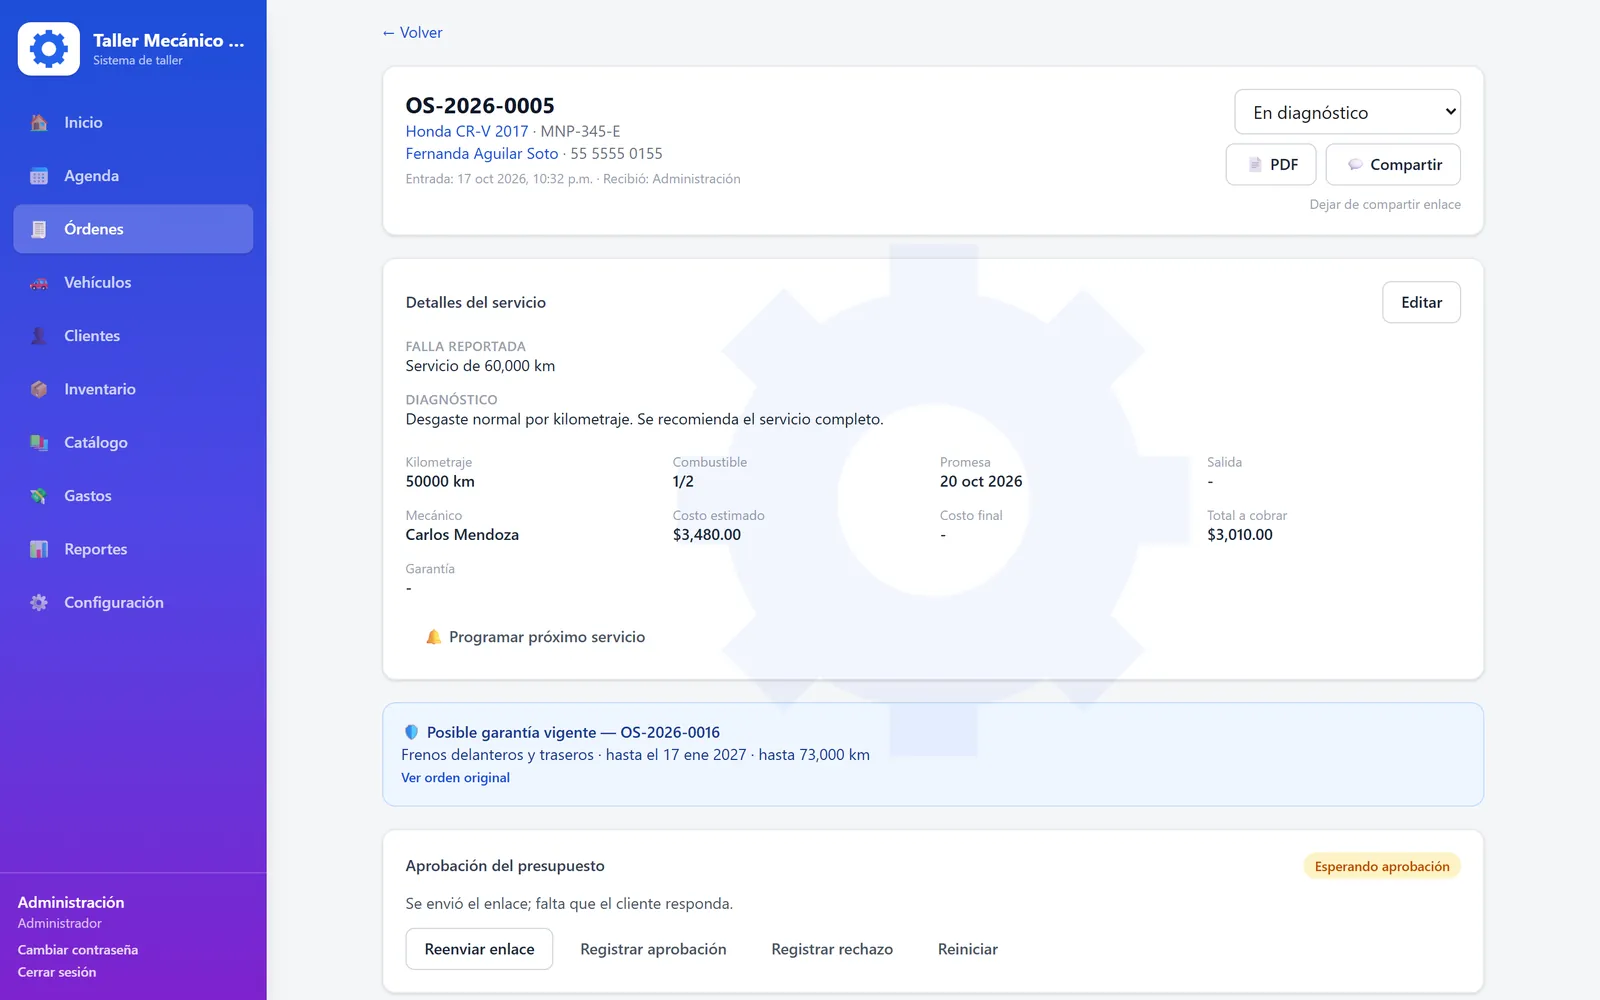Open the Clientes page

click(133, 336)
